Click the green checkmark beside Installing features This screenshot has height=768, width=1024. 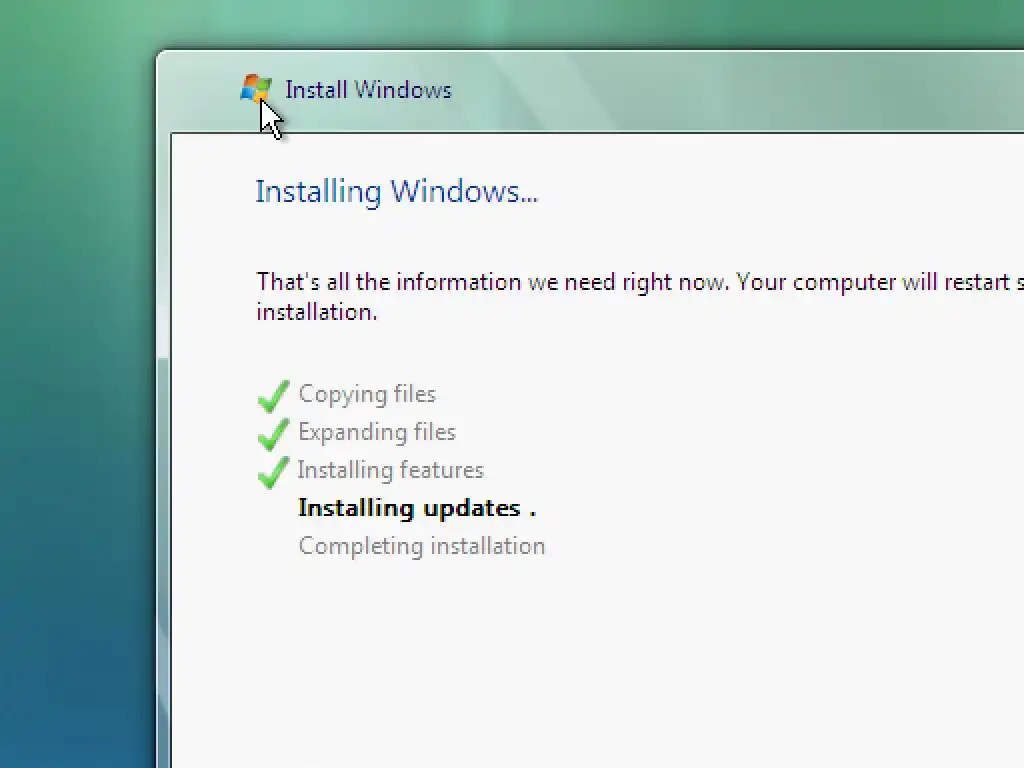click(274, 472)
